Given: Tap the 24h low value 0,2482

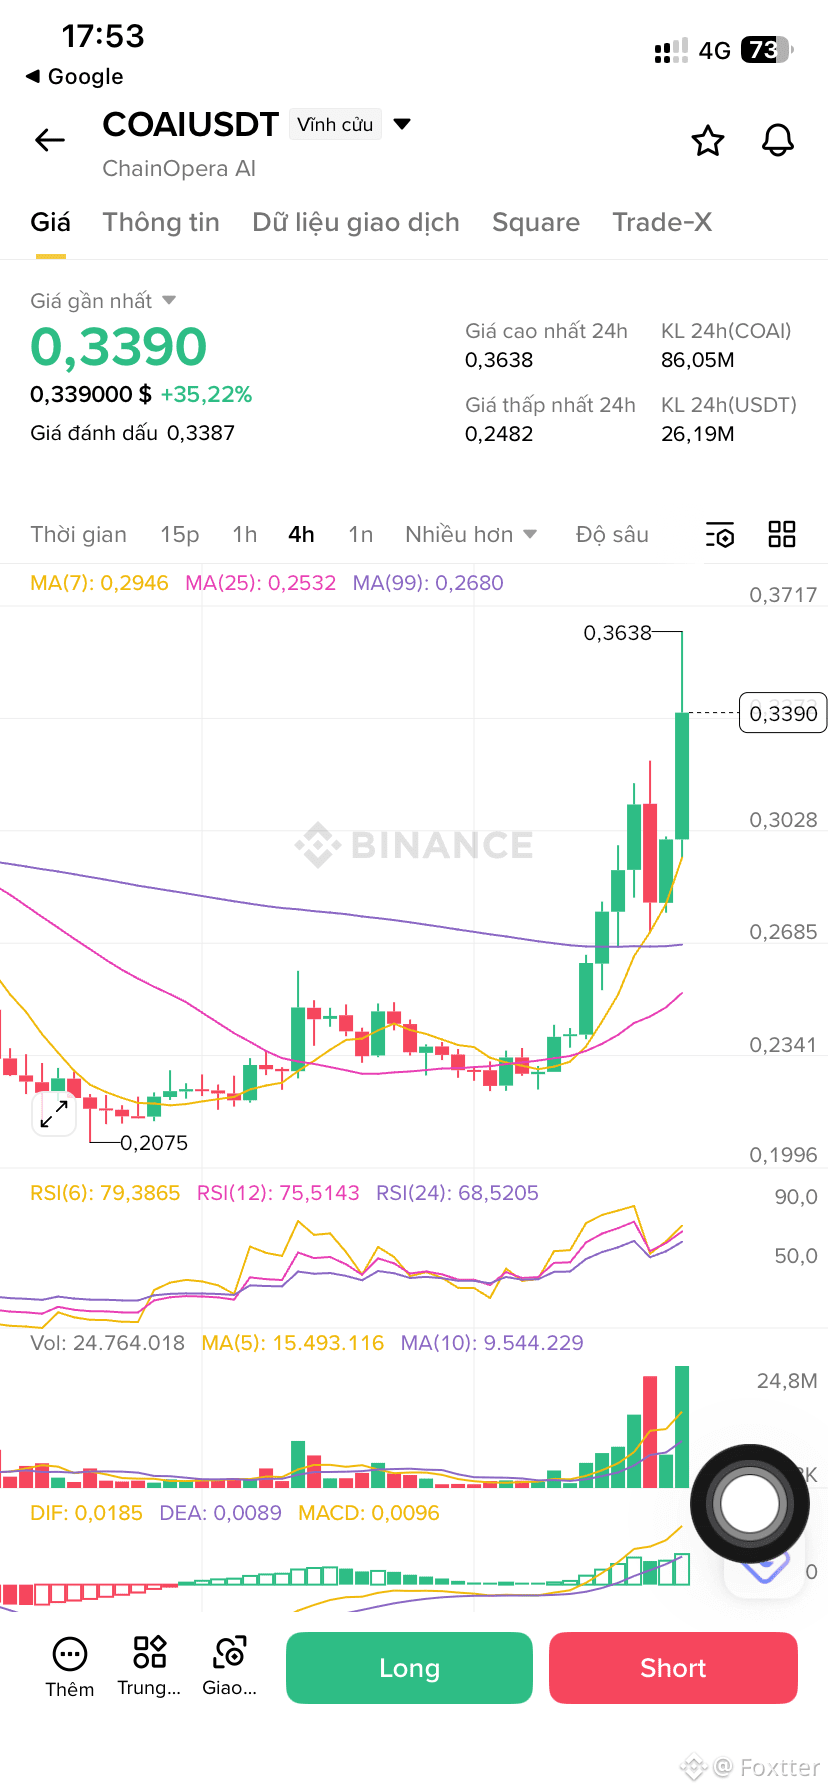Looking at the screenshot, I should point(499,434).
